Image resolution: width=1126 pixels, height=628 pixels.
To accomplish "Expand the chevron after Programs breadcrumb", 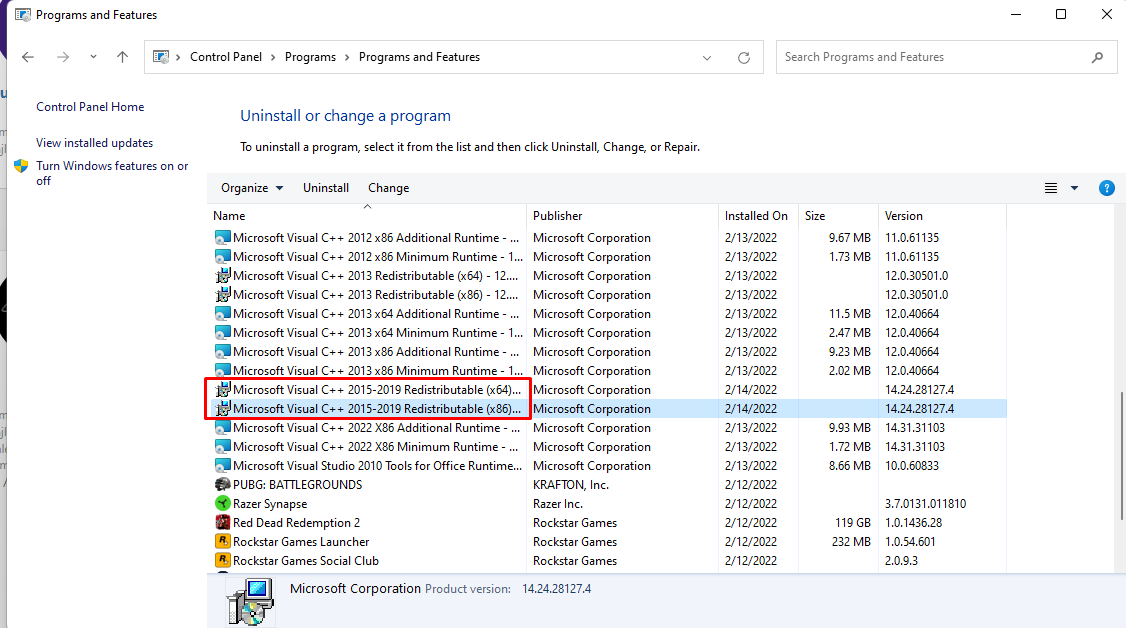I will (x=348, y=57).
